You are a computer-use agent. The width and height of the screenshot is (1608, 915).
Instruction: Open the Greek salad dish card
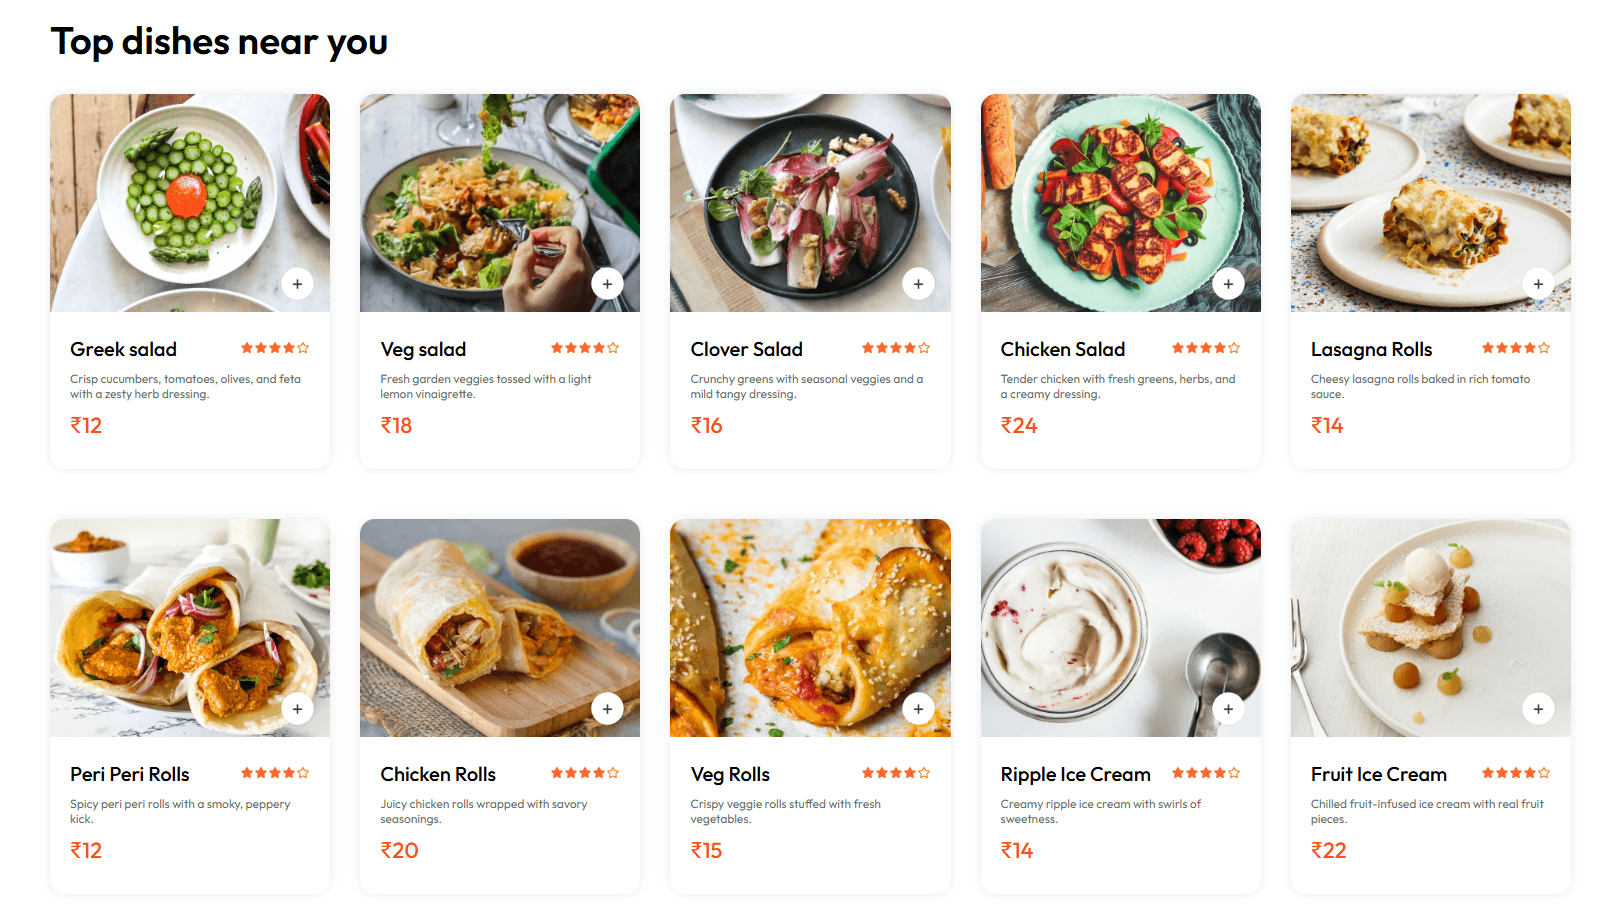pyautogui.click(x=190, y=280)
